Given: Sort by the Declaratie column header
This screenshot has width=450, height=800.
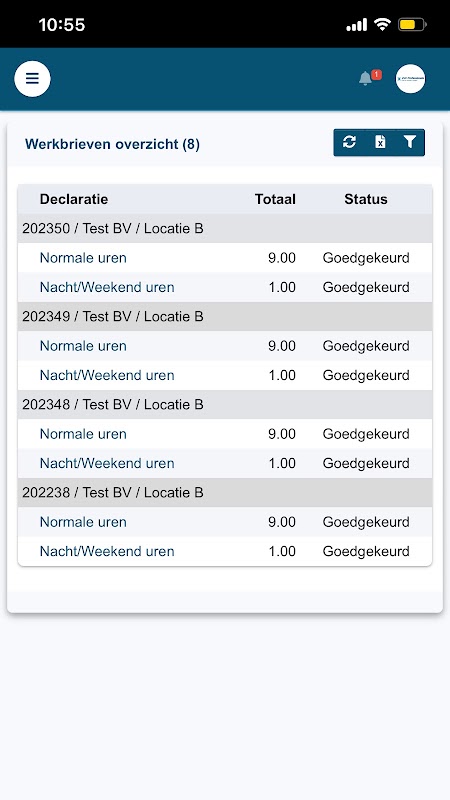Looking at the screenshot, I should 74,199.
